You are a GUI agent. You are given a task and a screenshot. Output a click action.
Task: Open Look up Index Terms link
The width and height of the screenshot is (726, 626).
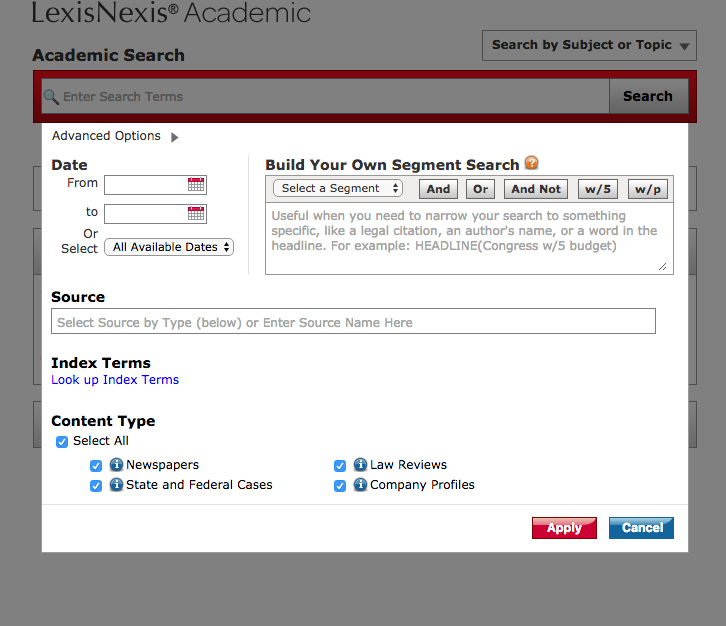(115, 380)
